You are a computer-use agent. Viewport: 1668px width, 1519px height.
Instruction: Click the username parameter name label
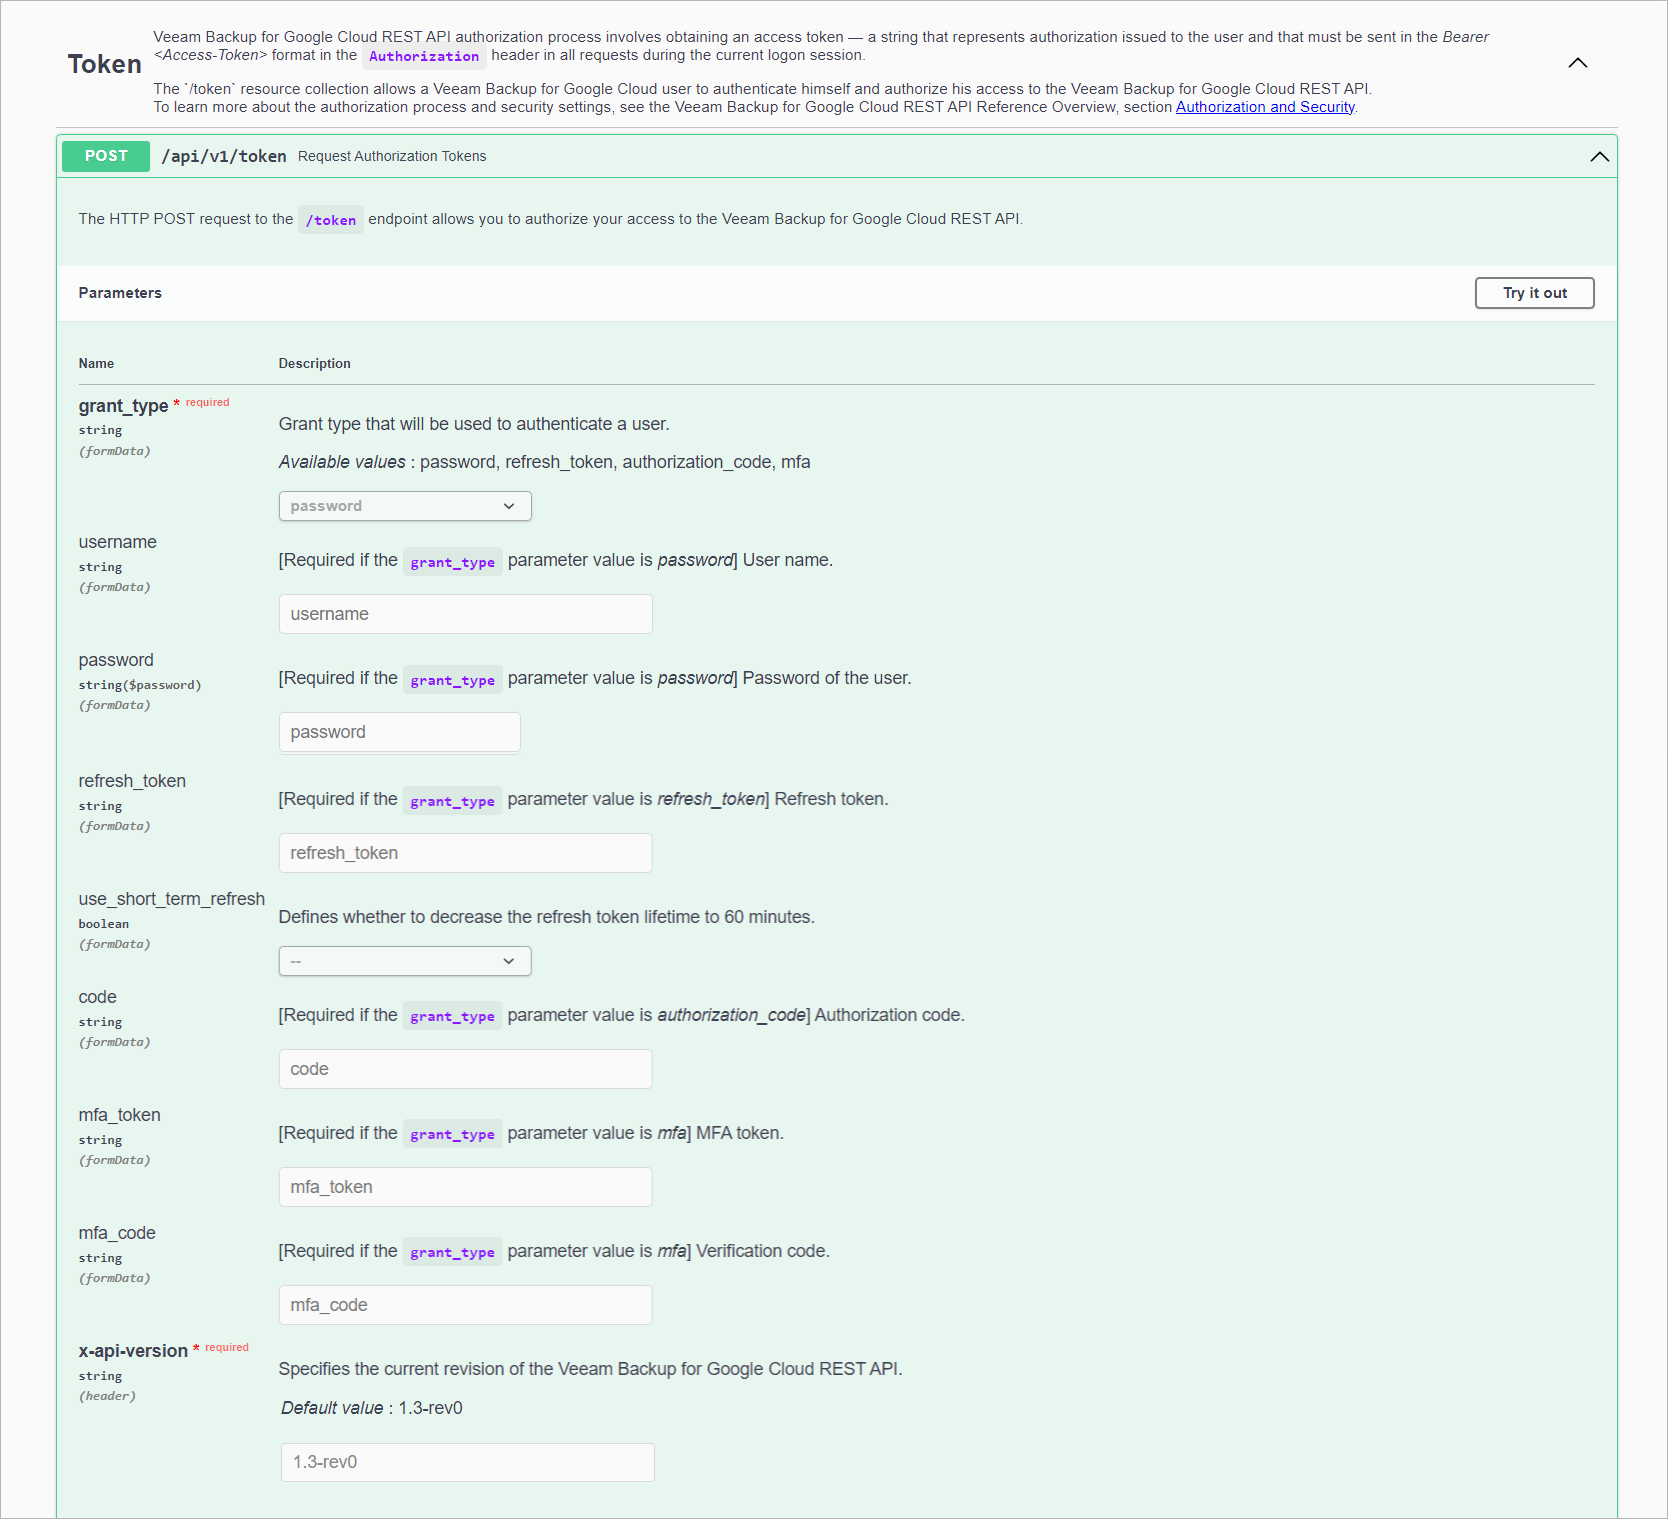coord(118,542)
